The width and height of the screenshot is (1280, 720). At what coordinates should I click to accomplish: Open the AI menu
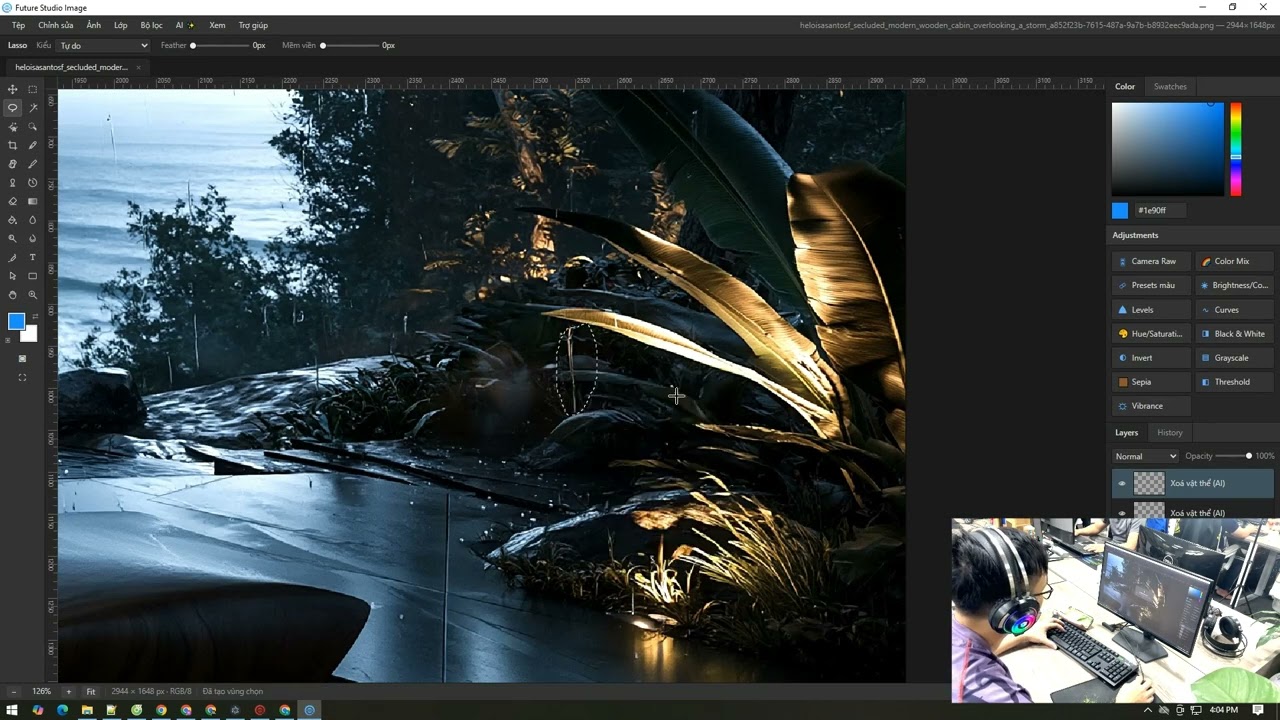coord(185,25)
